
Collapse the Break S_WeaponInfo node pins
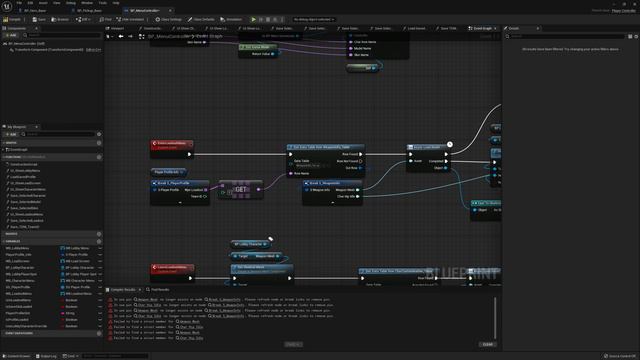pyautogui.click(x=332, y=202)
